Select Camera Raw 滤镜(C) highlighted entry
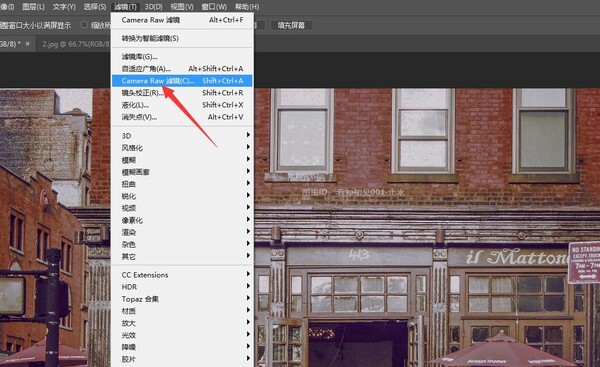Image resolution: width=600 pixels, height=367 pixels. click(182, 81)
